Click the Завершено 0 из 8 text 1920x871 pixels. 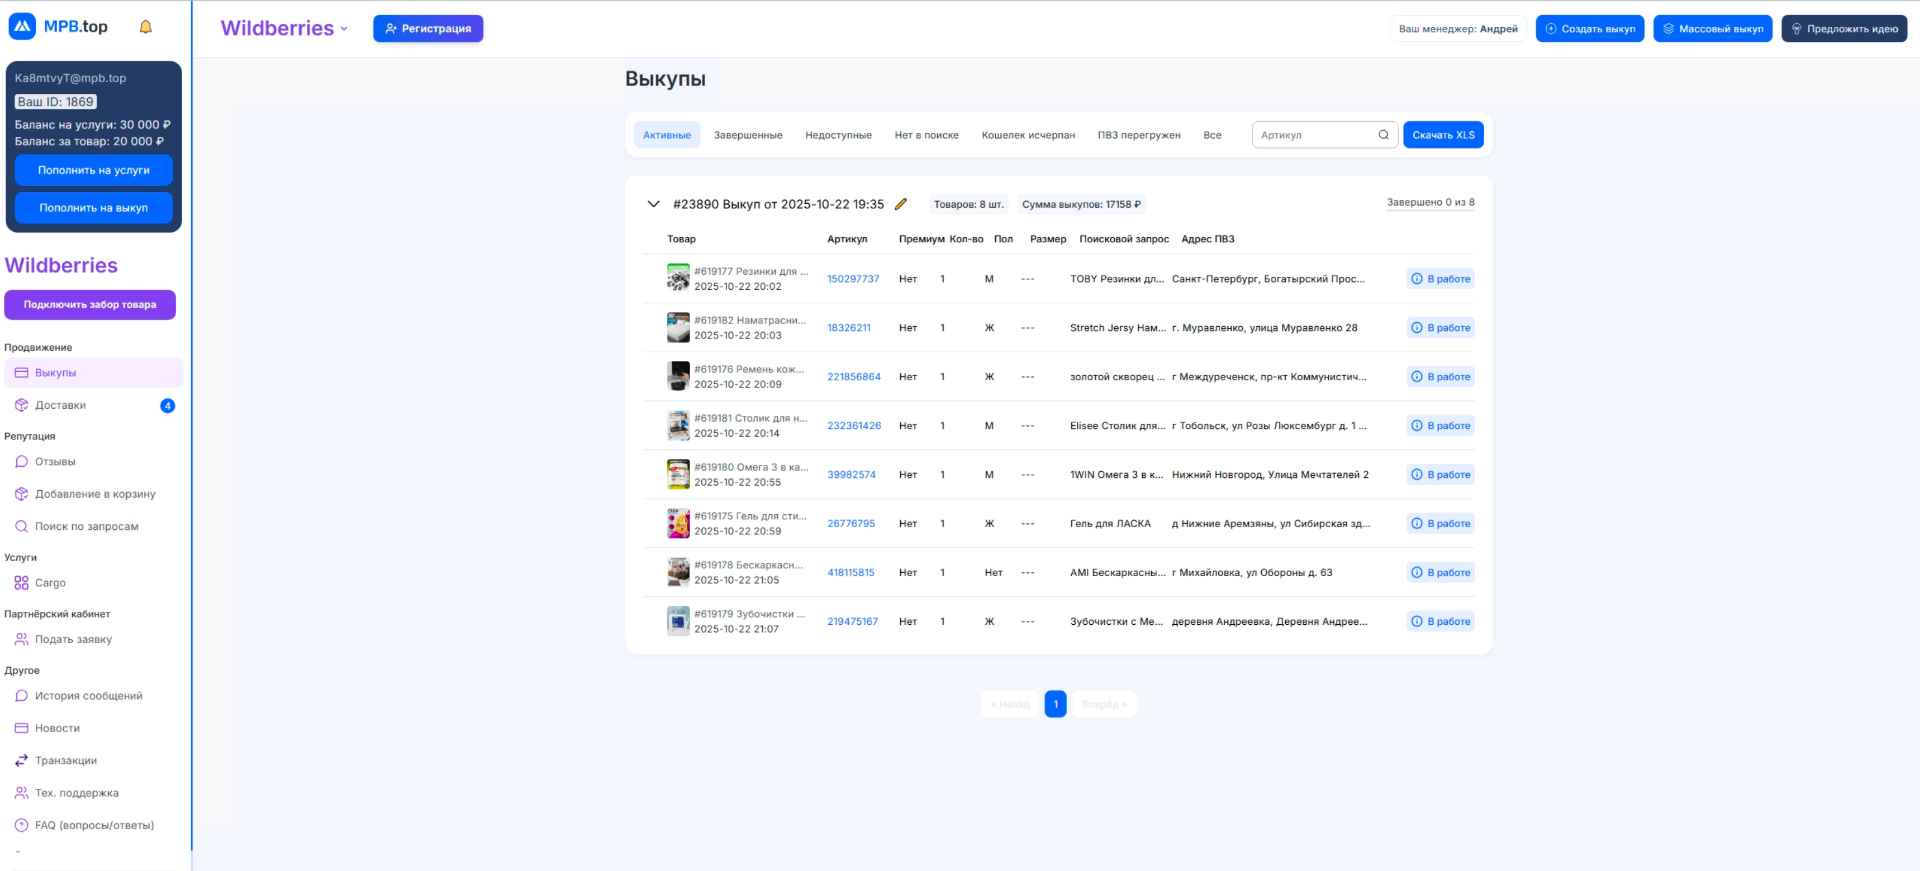(1430, 202)
